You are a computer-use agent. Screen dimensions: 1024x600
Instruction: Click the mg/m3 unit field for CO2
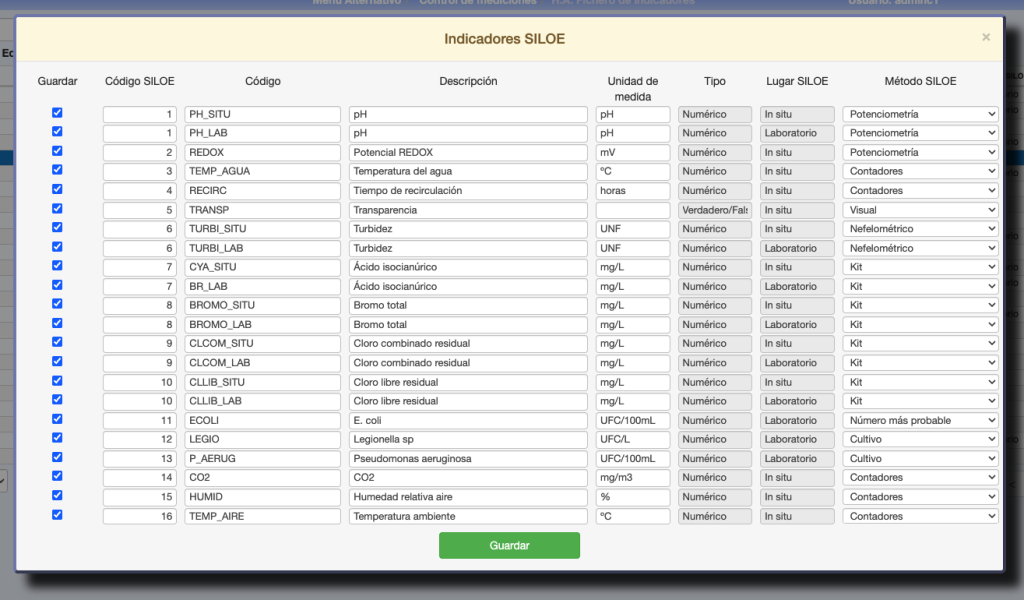tap(632, 477)
